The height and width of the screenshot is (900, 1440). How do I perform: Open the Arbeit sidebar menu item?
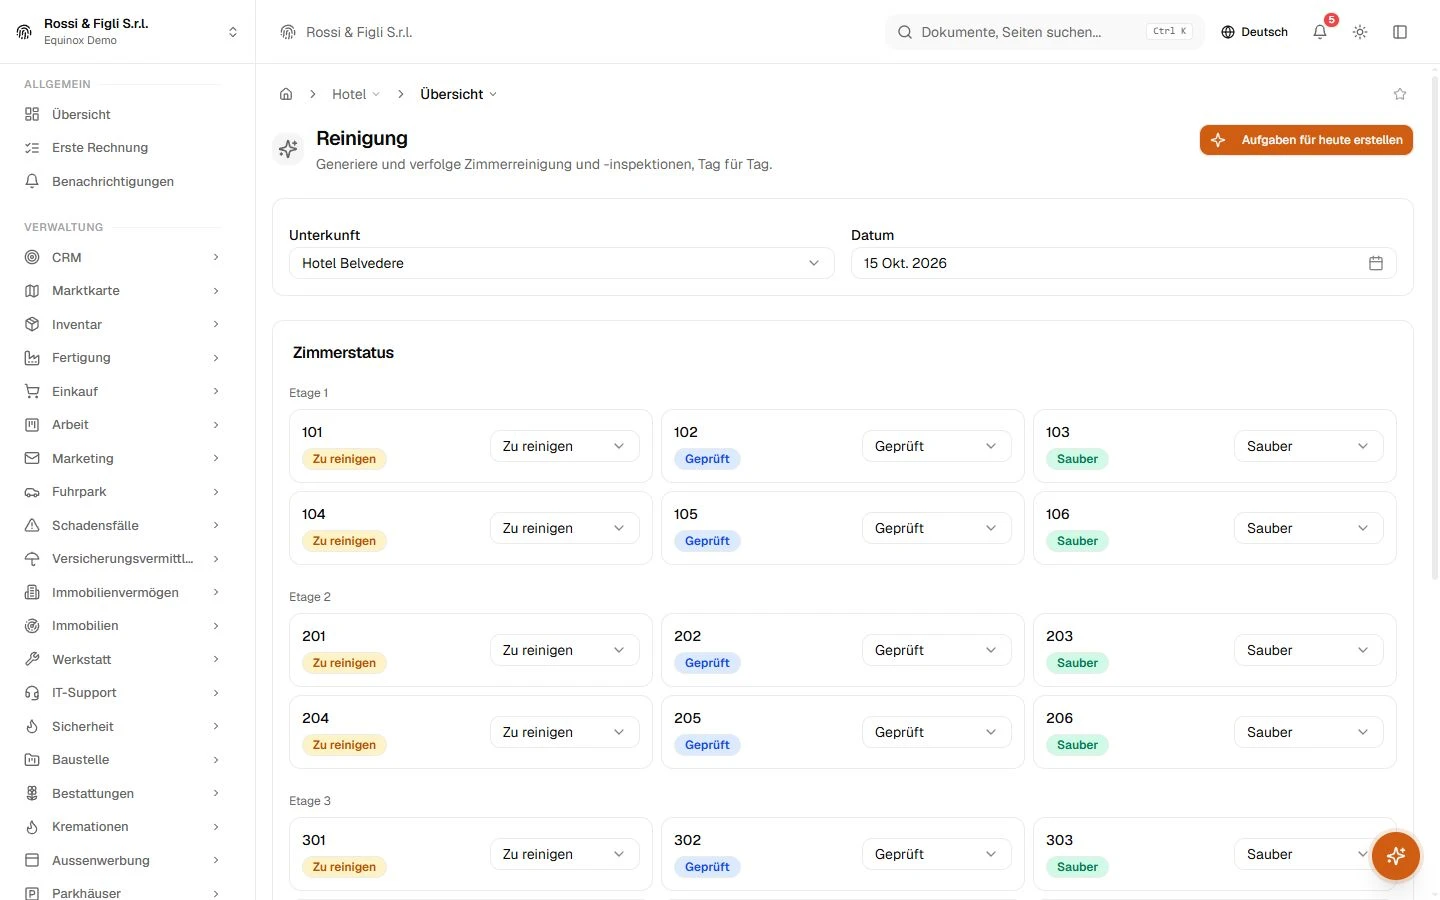pos(122,425)
